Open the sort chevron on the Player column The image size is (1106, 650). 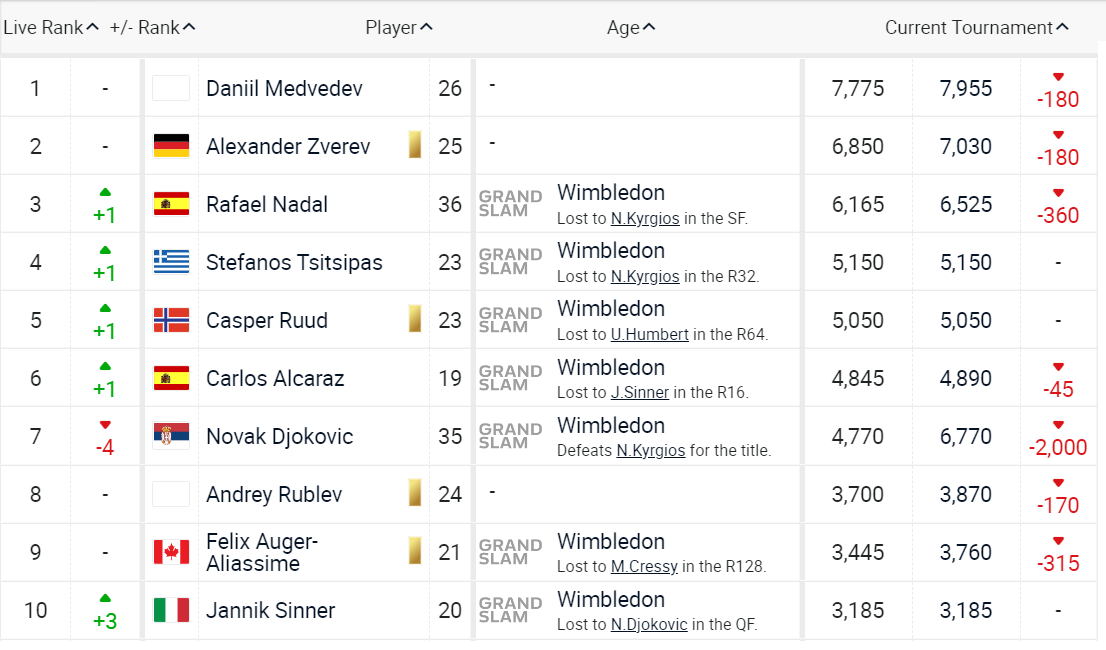[427, 27]
